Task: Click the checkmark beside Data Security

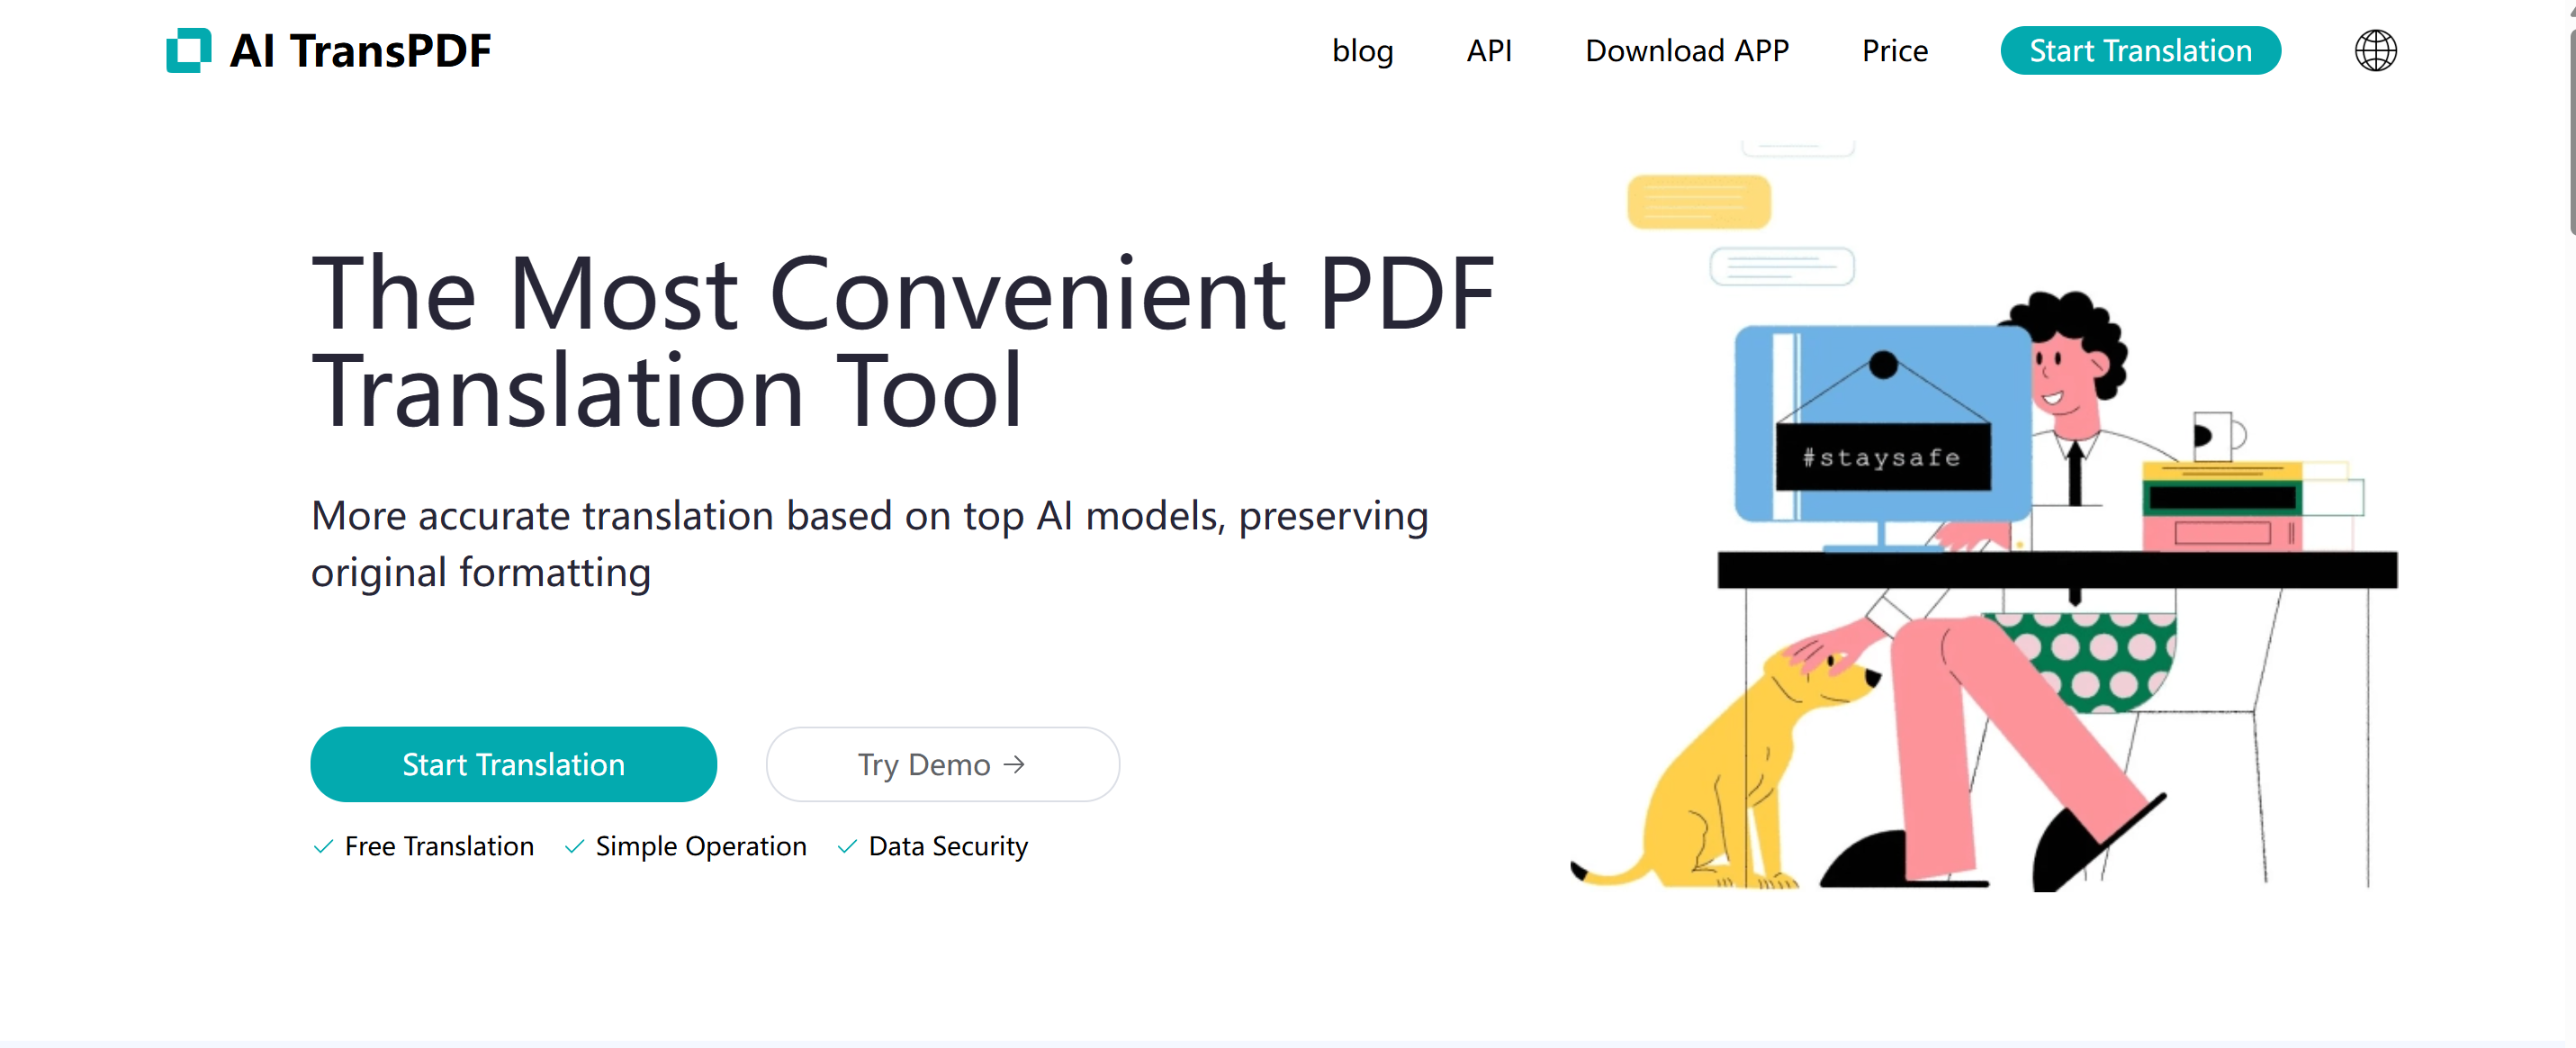Action: click(847, 846)
